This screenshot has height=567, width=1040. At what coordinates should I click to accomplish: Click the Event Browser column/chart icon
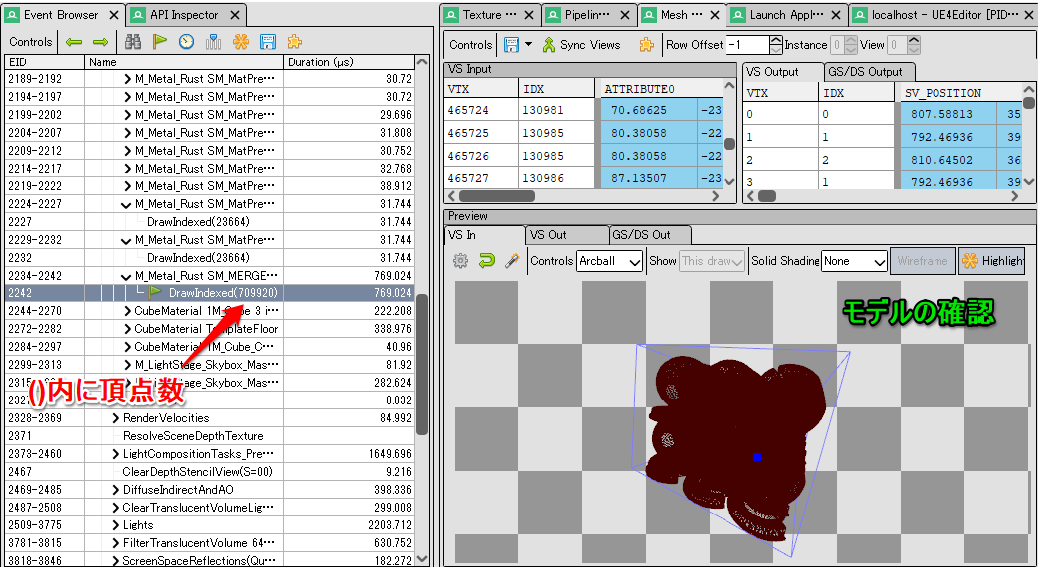tap(214, 42)
